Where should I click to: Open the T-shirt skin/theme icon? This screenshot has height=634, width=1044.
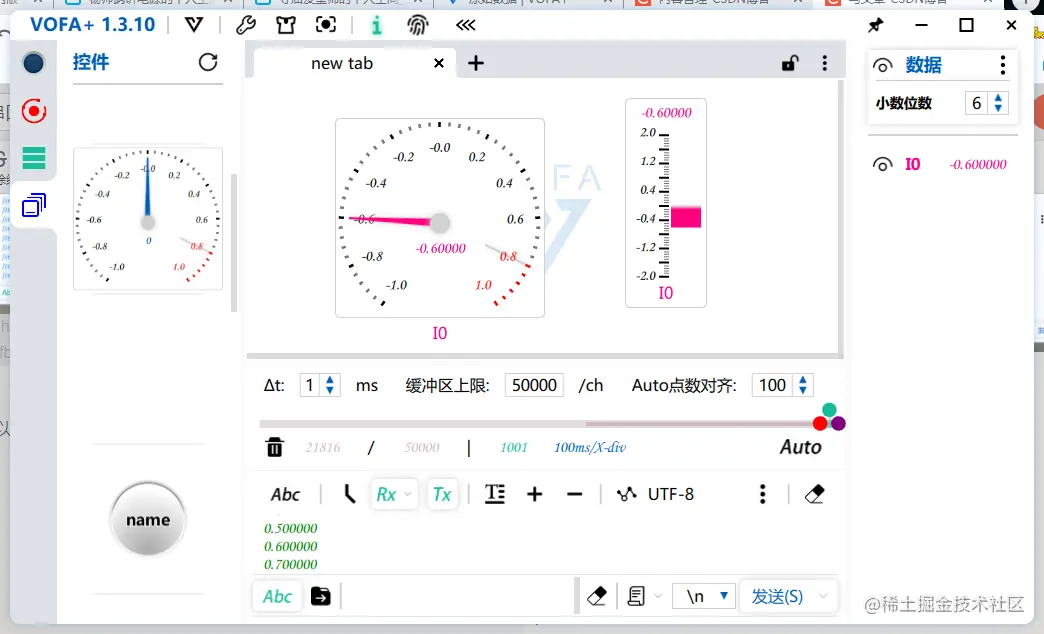pyautogui.click(x=286, y=25)
